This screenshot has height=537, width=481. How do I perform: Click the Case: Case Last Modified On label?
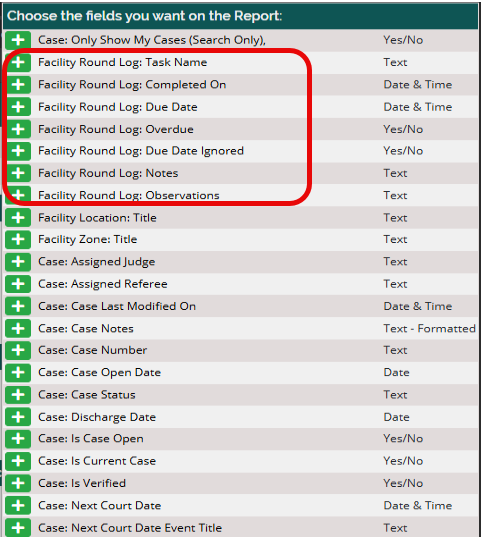click(x=117, y=306)
